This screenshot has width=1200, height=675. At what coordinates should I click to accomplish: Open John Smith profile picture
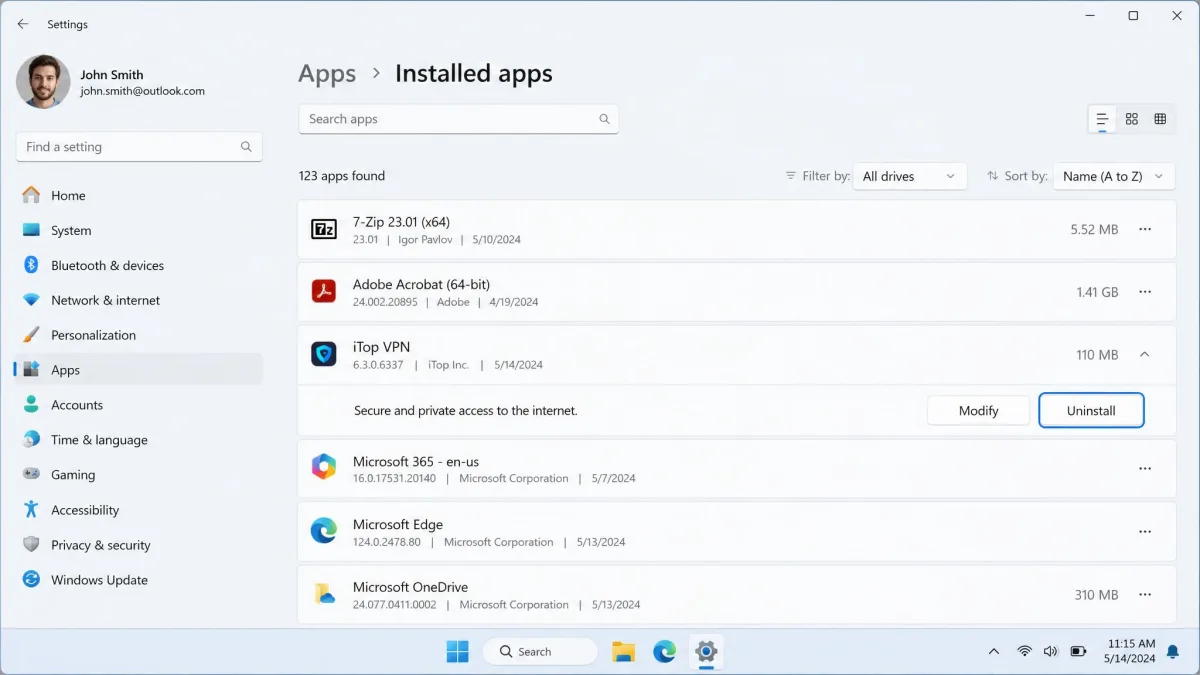point(43,82)
